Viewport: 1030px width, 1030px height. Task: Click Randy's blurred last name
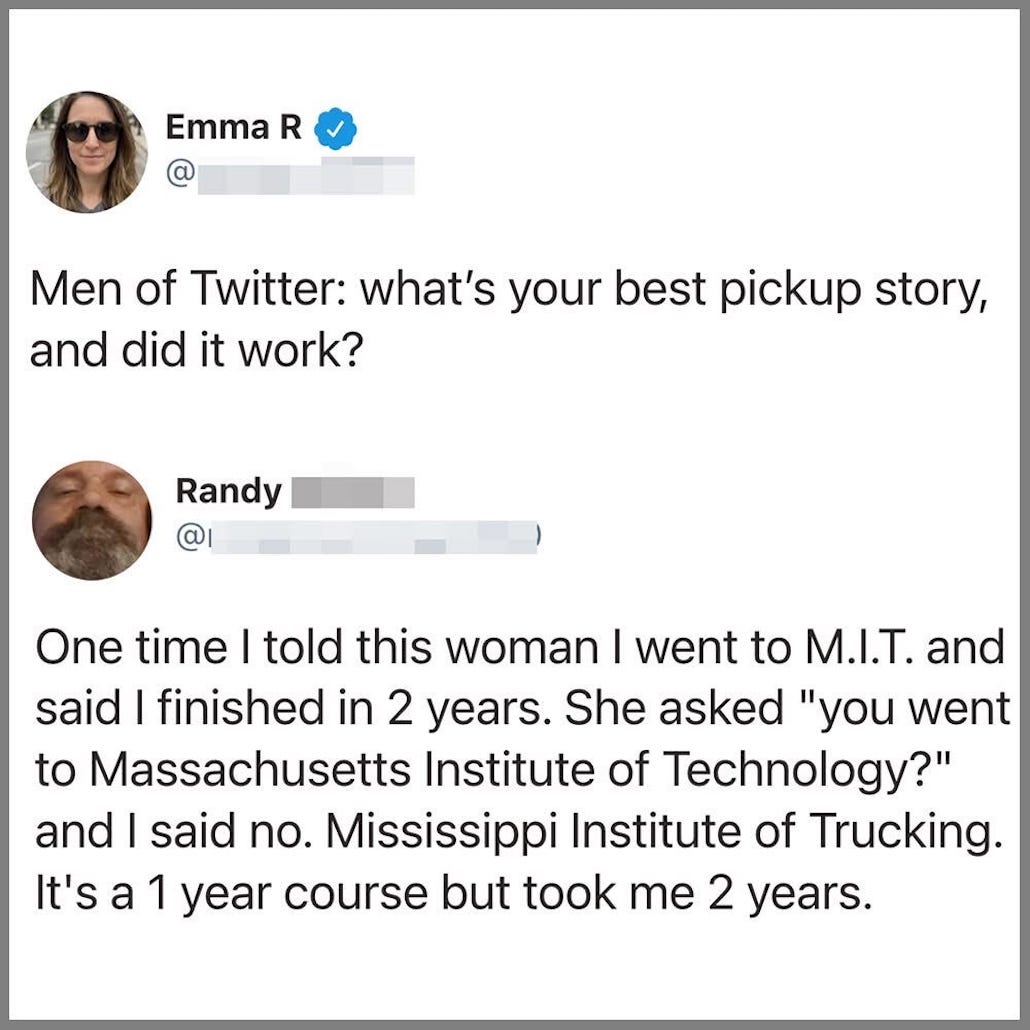tap(352, 492)
